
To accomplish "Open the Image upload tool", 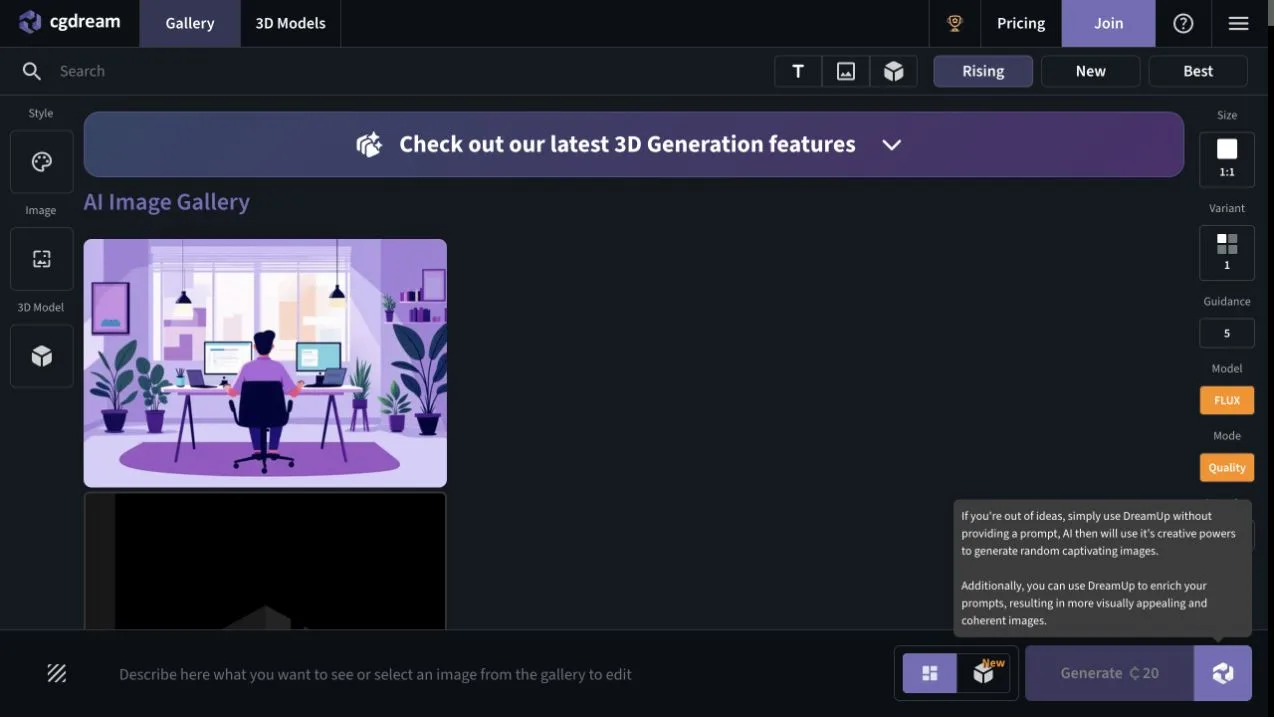I will pyautogui.click(x=42, y=259).
